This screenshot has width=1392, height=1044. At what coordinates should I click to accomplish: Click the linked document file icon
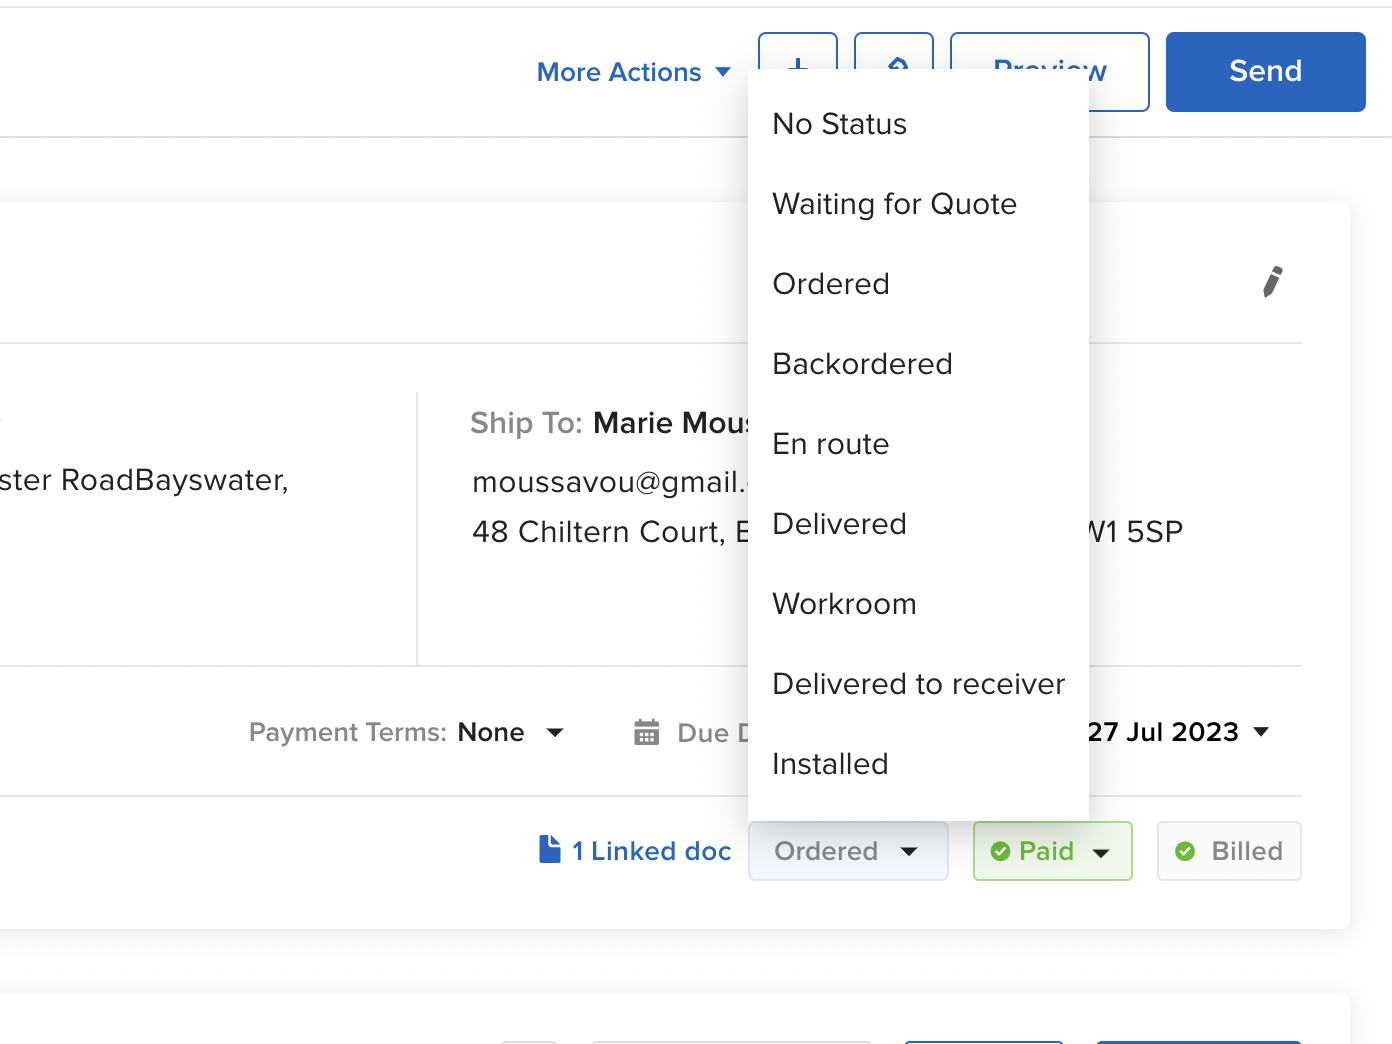click(x=550, y=849)
